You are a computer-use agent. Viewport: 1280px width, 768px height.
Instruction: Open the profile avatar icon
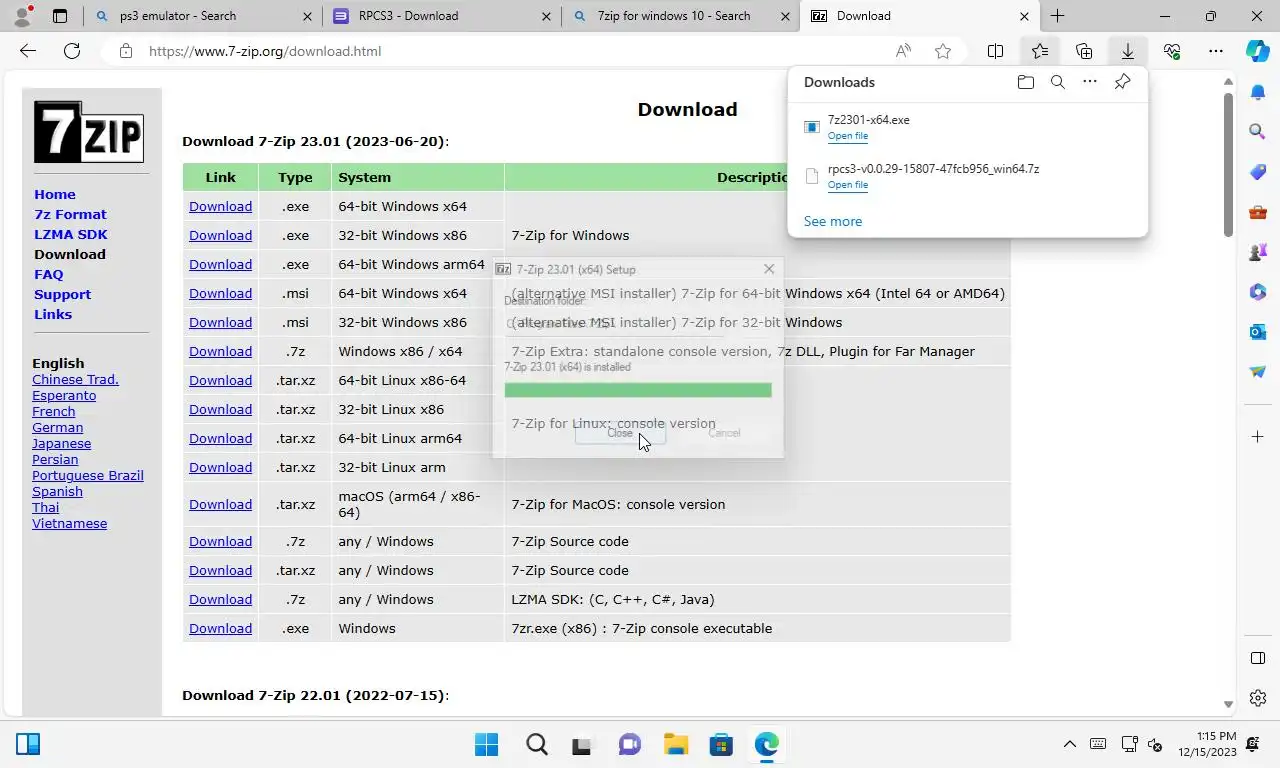click(22, 16)
